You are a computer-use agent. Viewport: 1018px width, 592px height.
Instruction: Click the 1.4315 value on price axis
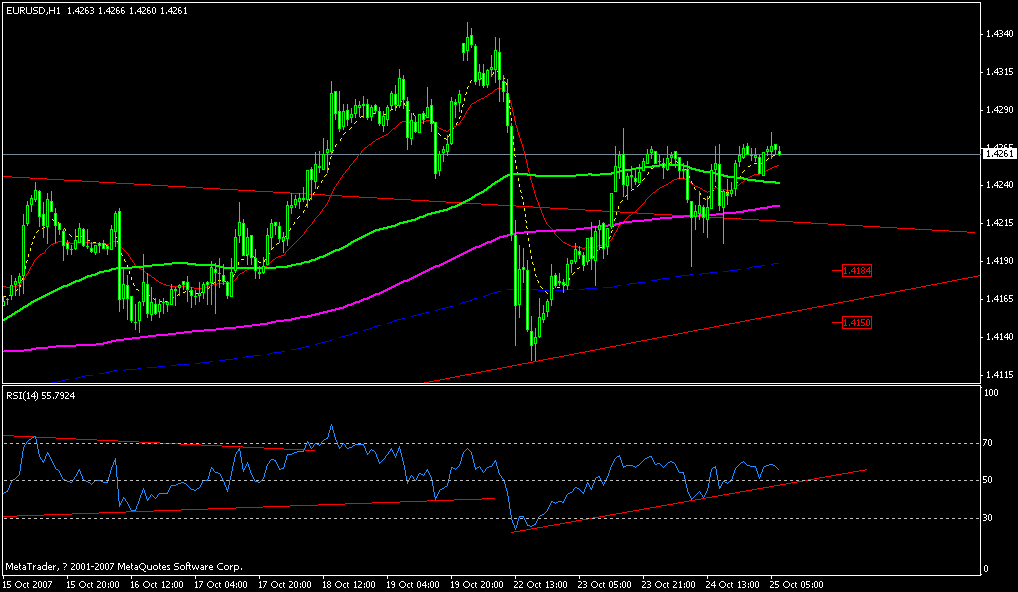click(x=998, y=71)
